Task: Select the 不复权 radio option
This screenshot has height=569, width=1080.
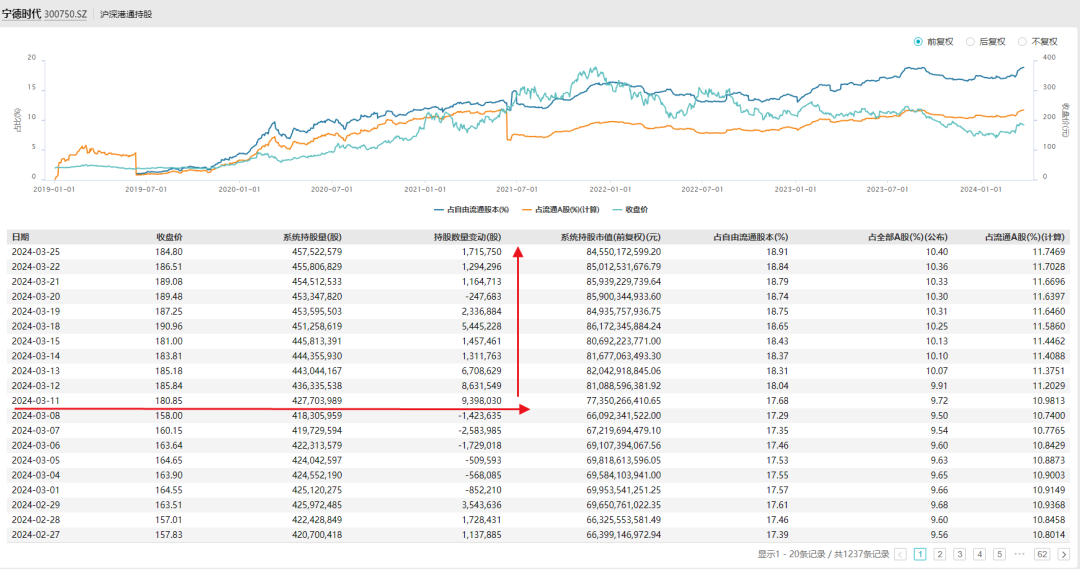Action: pyautogui.click(x=1037, y=42)
